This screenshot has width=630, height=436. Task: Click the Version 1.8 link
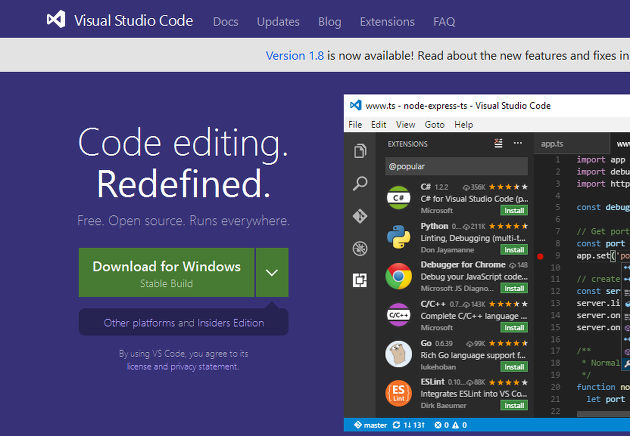click(295, 55)
